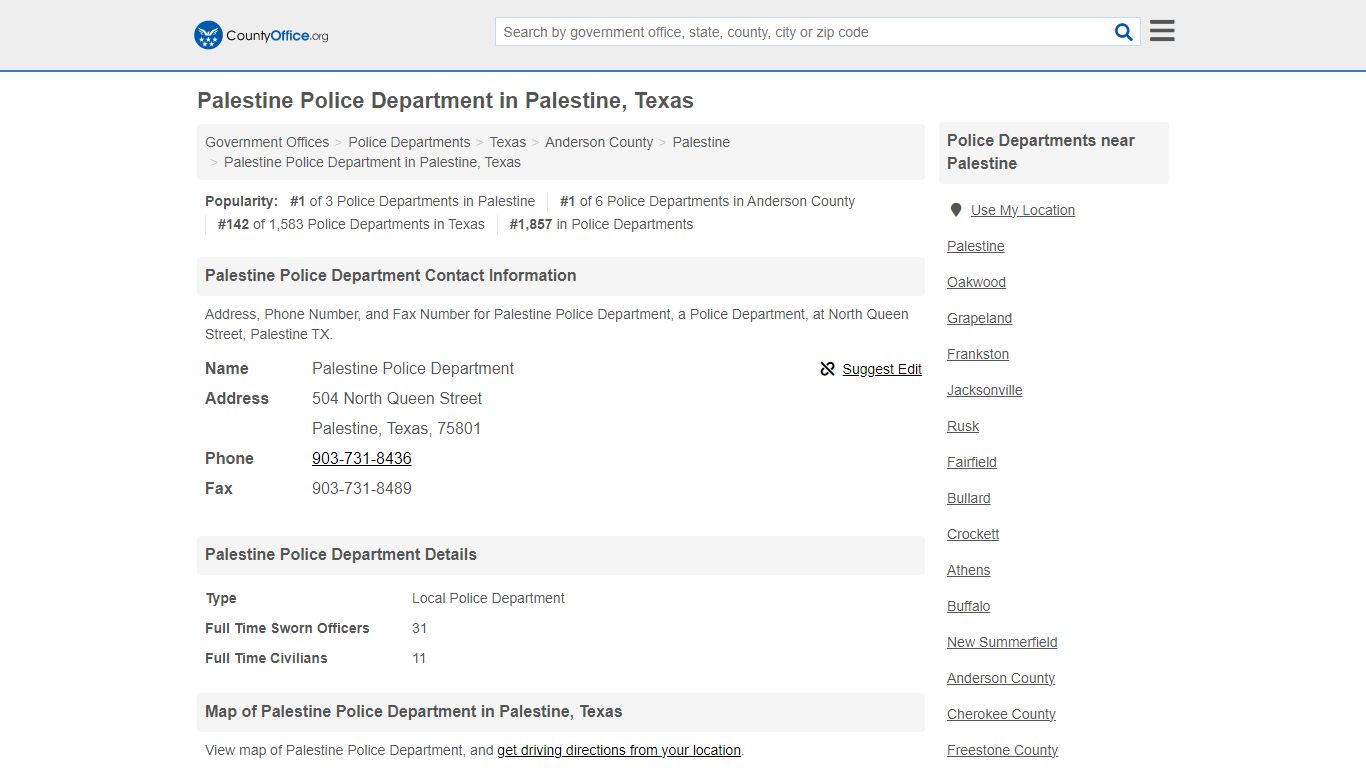Open the CountyOffice.org home logo
This screenshot has height=768, width=1366.
[x=261, y=35]
